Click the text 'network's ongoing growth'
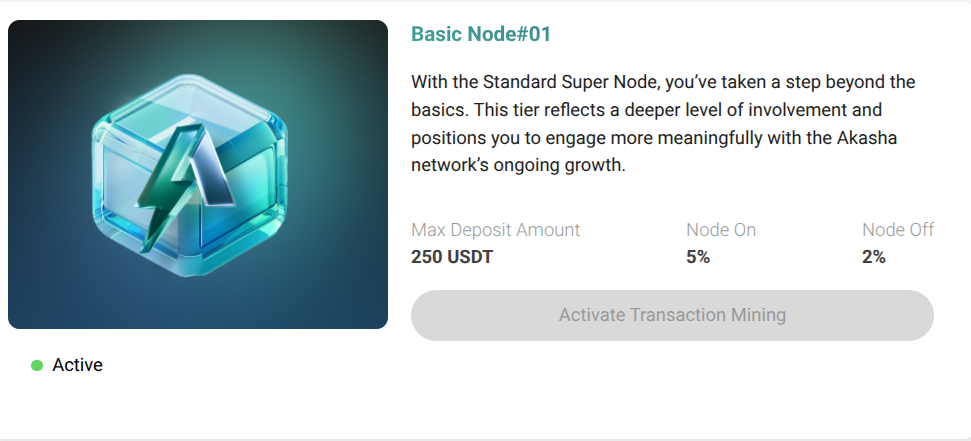Viewport: 971px width, 441px height. click(x=516, y=166)
